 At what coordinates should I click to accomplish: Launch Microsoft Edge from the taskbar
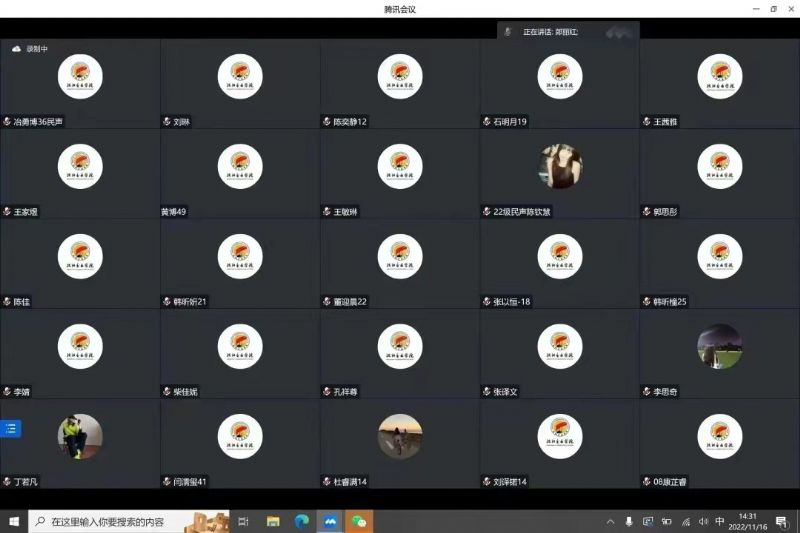tap(301, 522)
